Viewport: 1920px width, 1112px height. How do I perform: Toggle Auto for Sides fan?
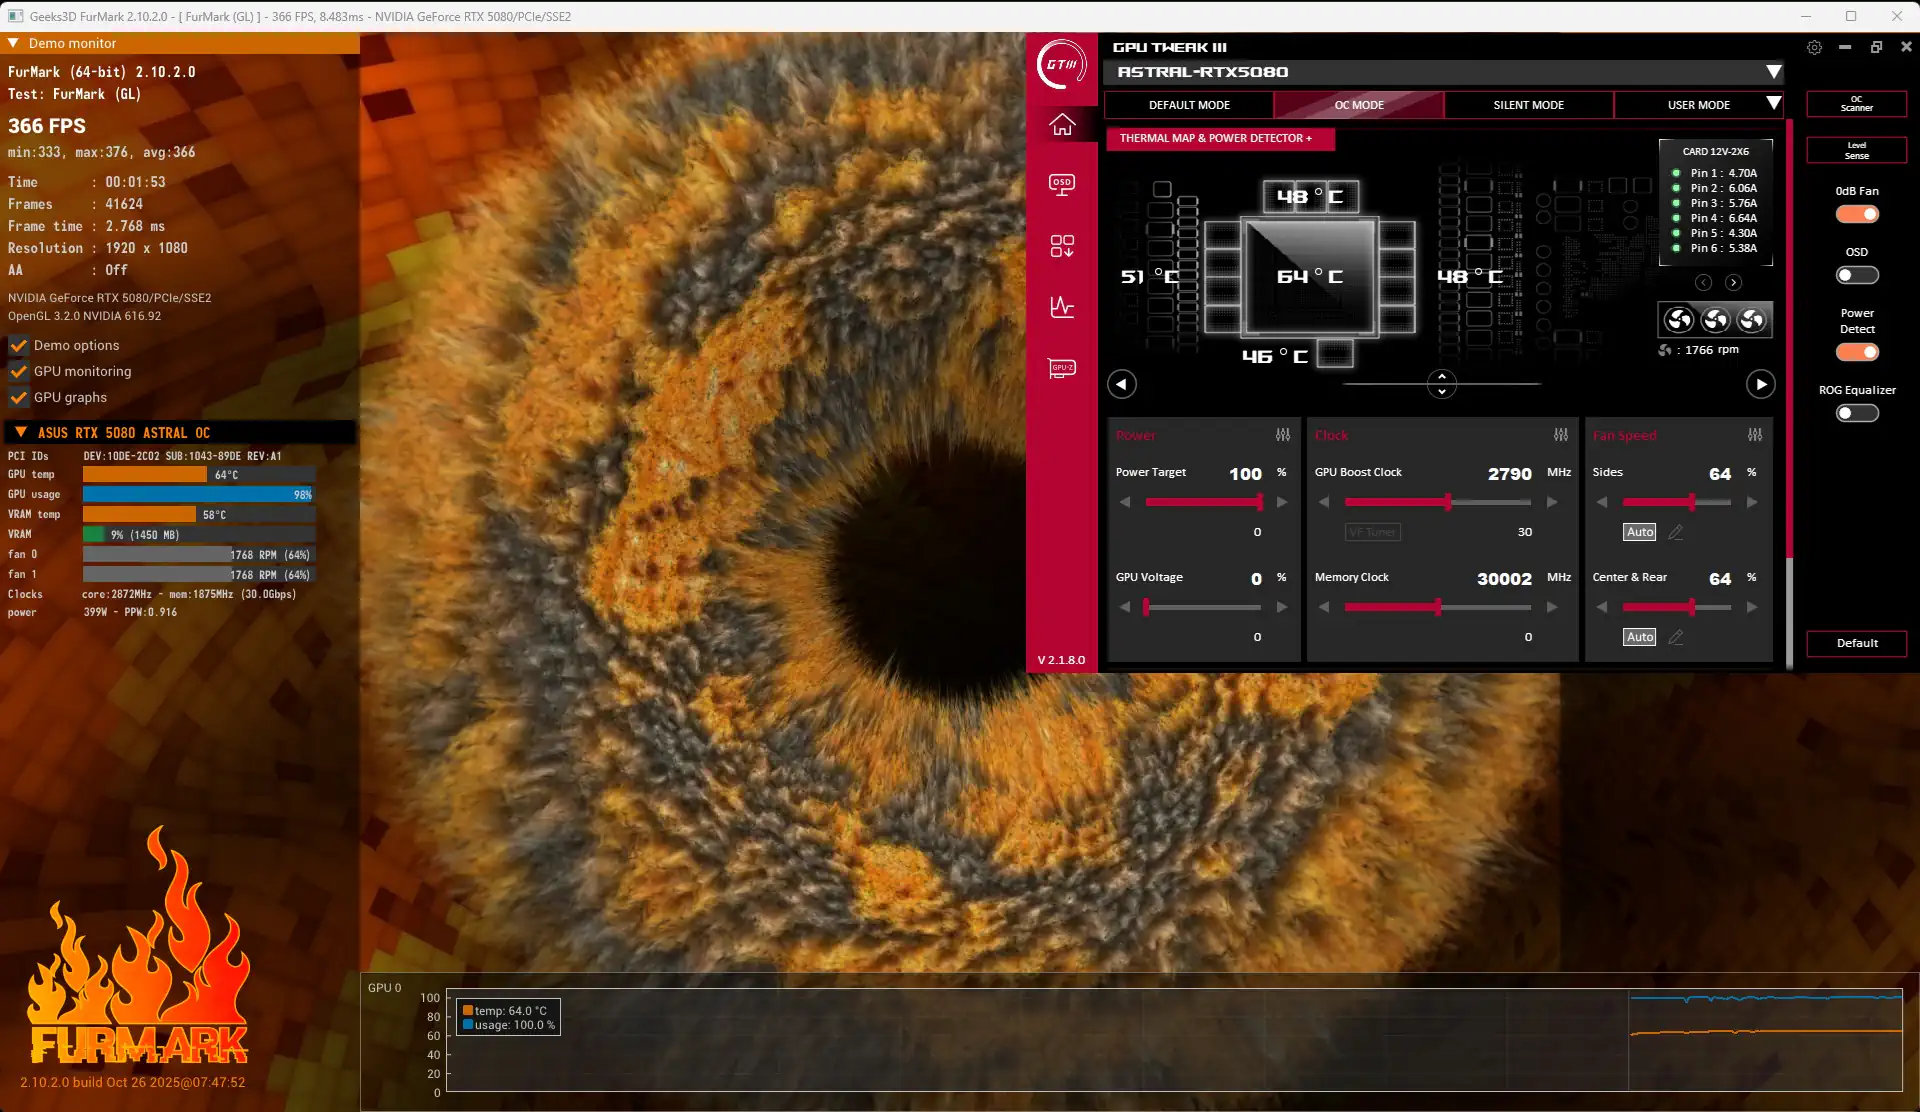pos(1640,532)
